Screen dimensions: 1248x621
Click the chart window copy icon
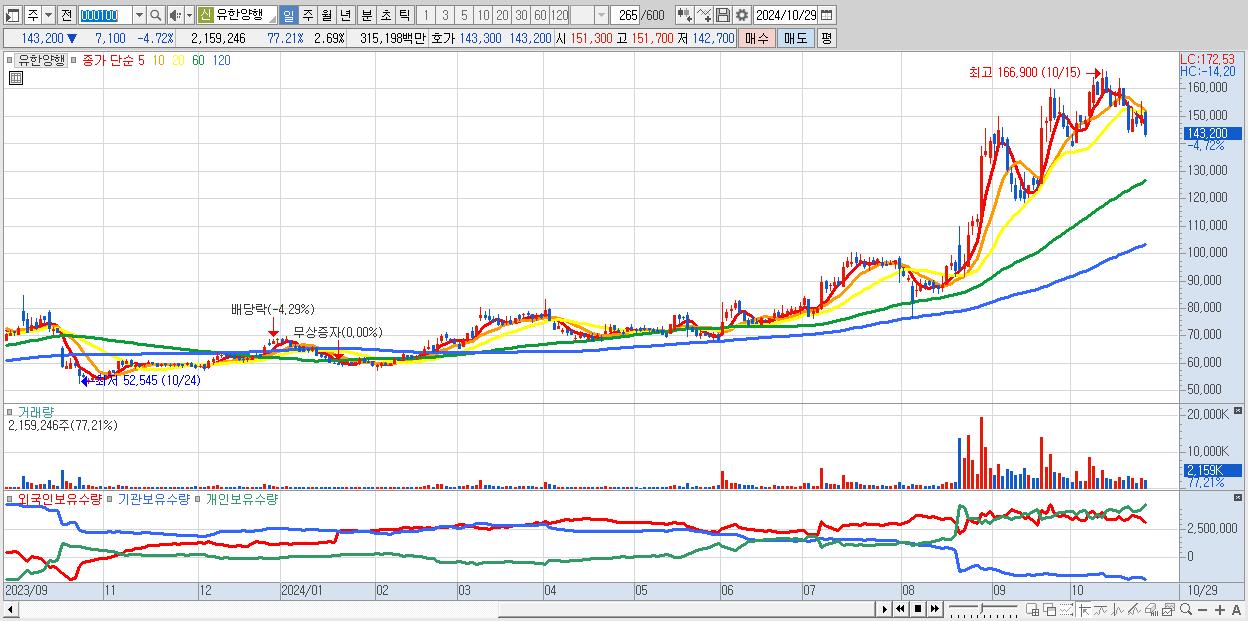[1168, 609]
